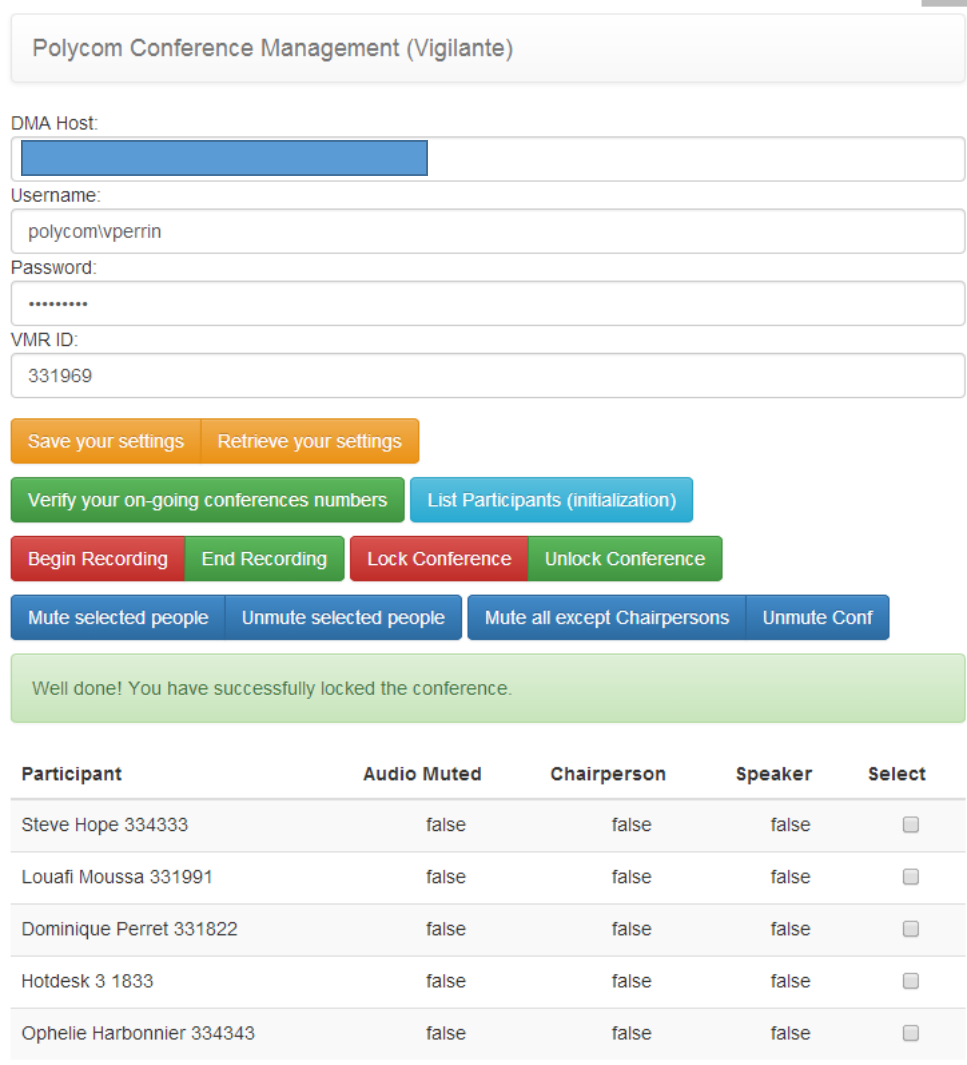Select Ophelie Harbonnier 334343 checkbox
This screenshot has height=1065, width=967.
911,1033
